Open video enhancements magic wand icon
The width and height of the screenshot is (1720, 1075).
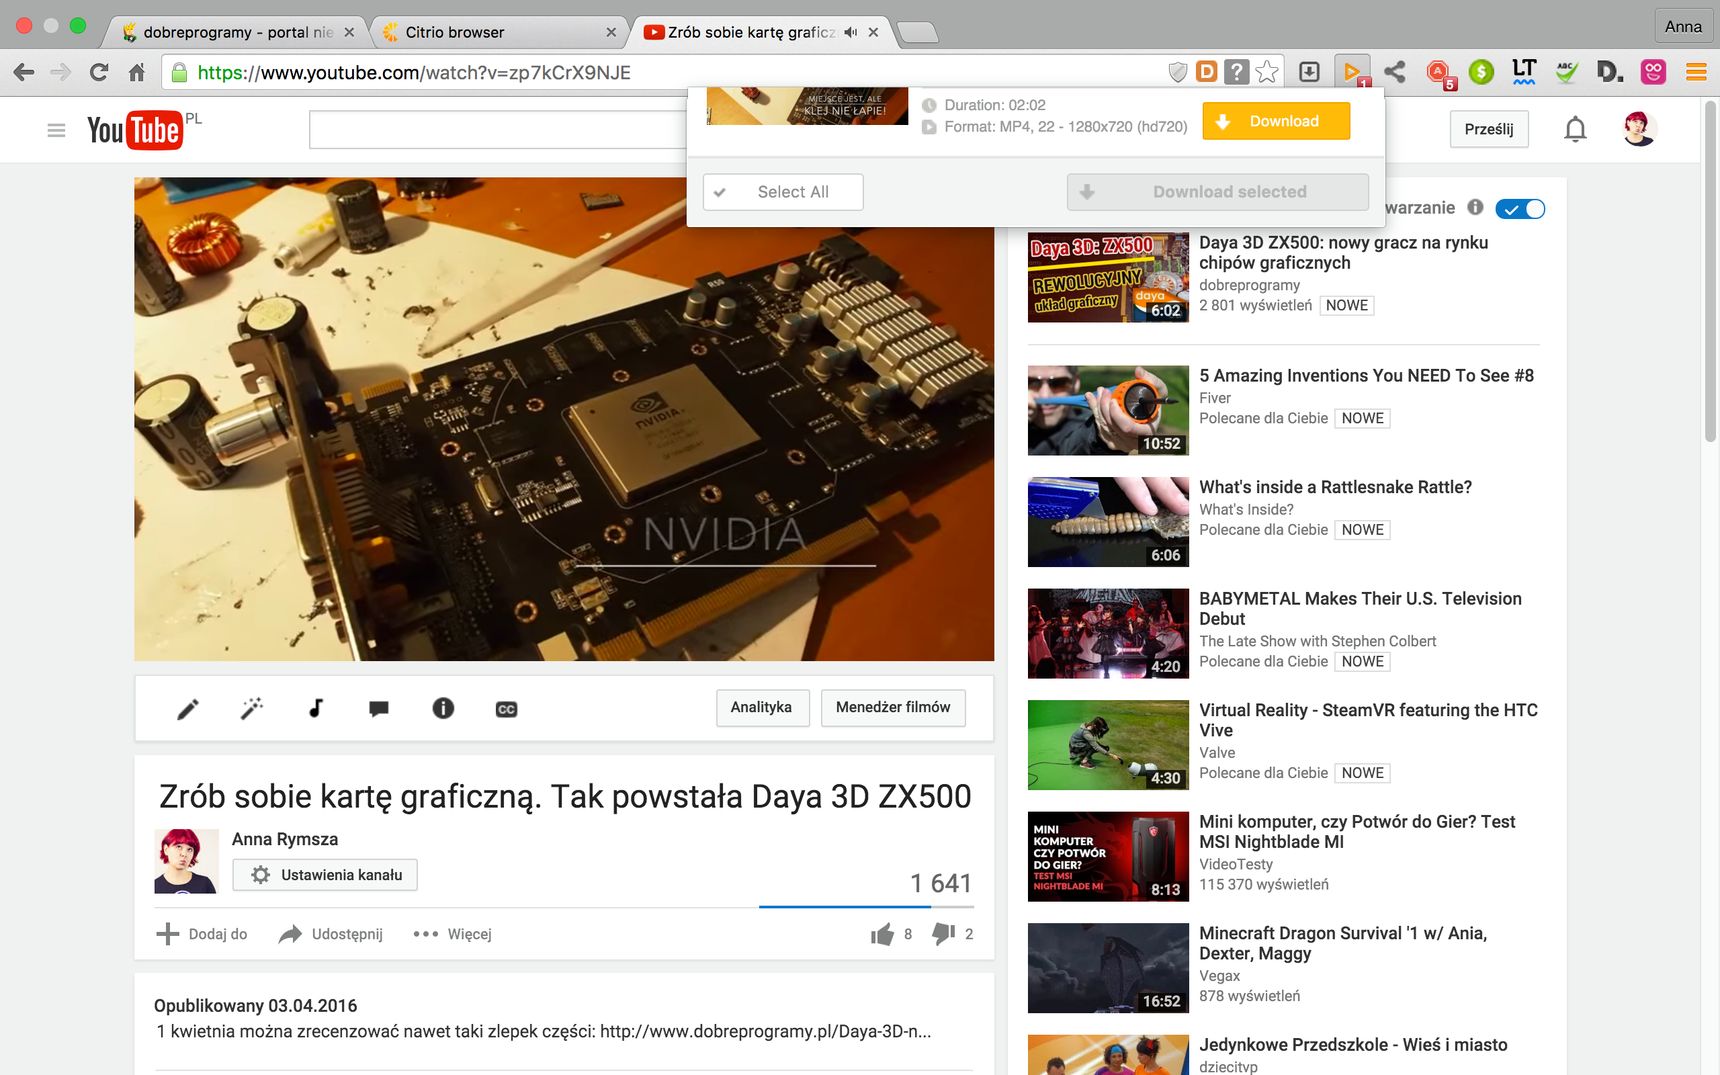tap(252, 709)
